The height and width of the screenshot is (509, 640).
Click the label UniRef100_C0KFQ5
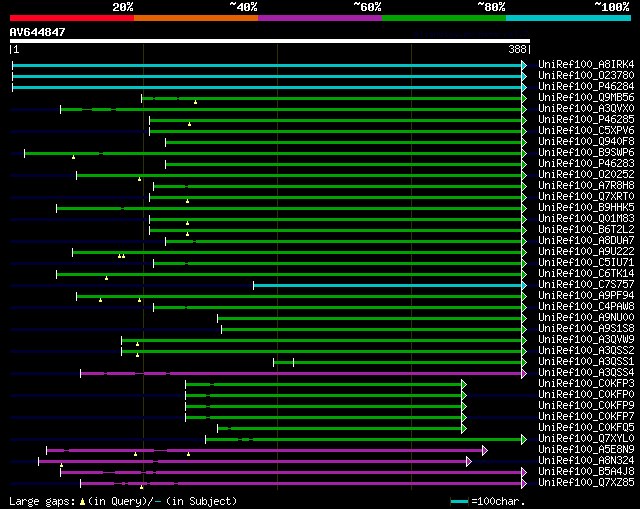[x=586, y=428]
